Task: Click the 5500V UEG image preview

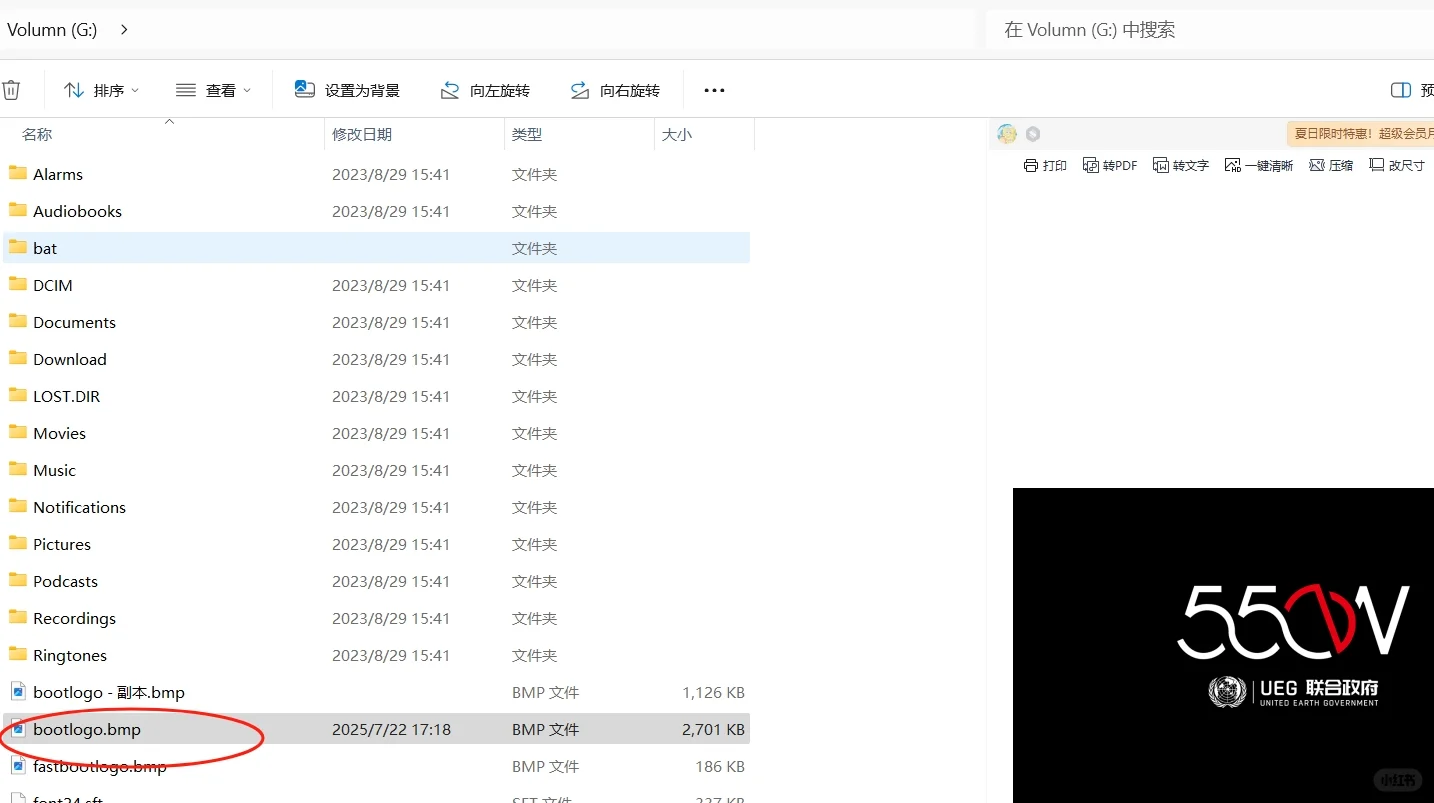Action: click(x=1222, y=645)
